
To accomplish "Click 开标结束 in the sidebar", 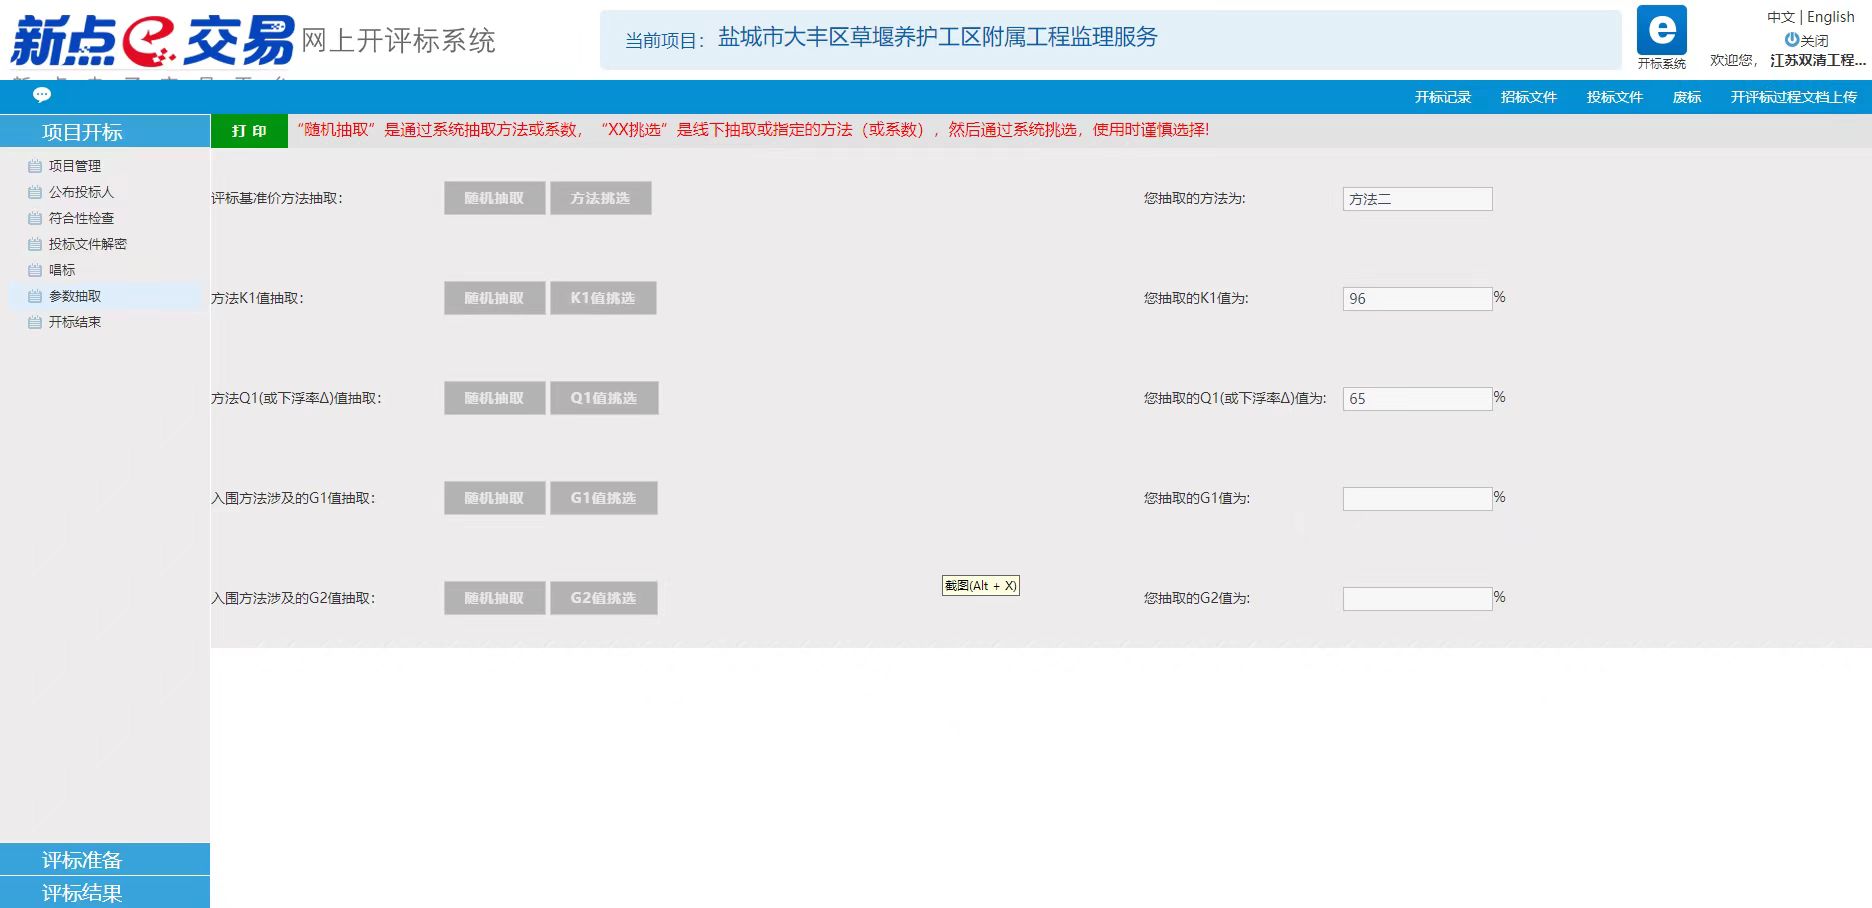I will (74, 322).
